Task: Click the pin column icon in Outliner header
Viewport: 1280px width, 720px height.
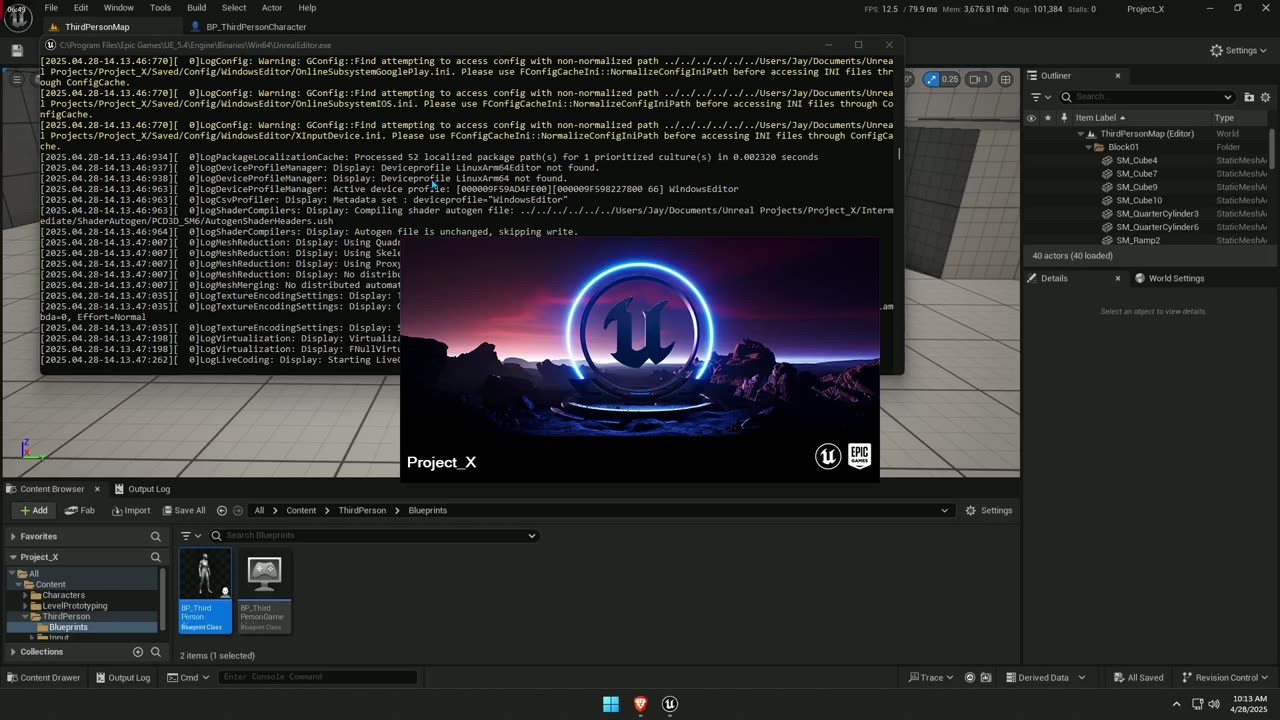Action: click(x=1064, y=118)
